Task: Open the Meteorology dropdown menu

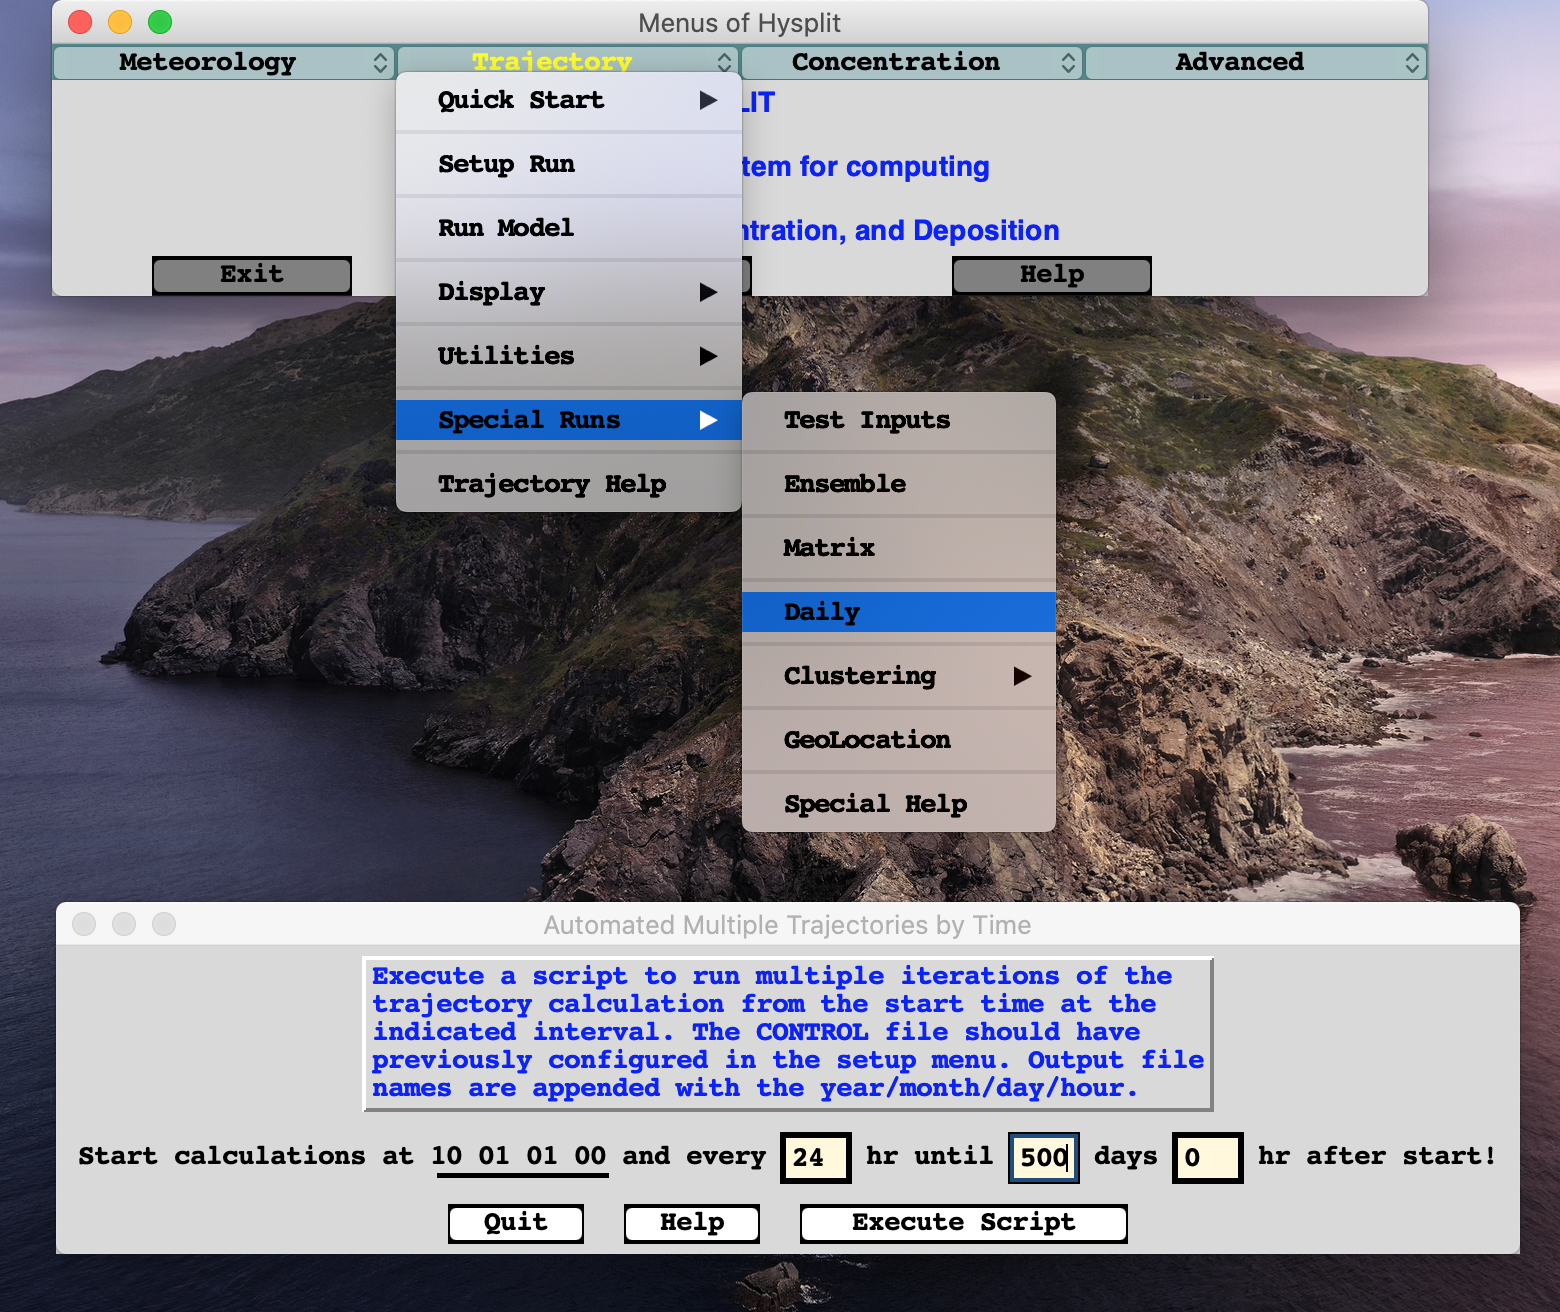Action: click(x=223, y=62)
